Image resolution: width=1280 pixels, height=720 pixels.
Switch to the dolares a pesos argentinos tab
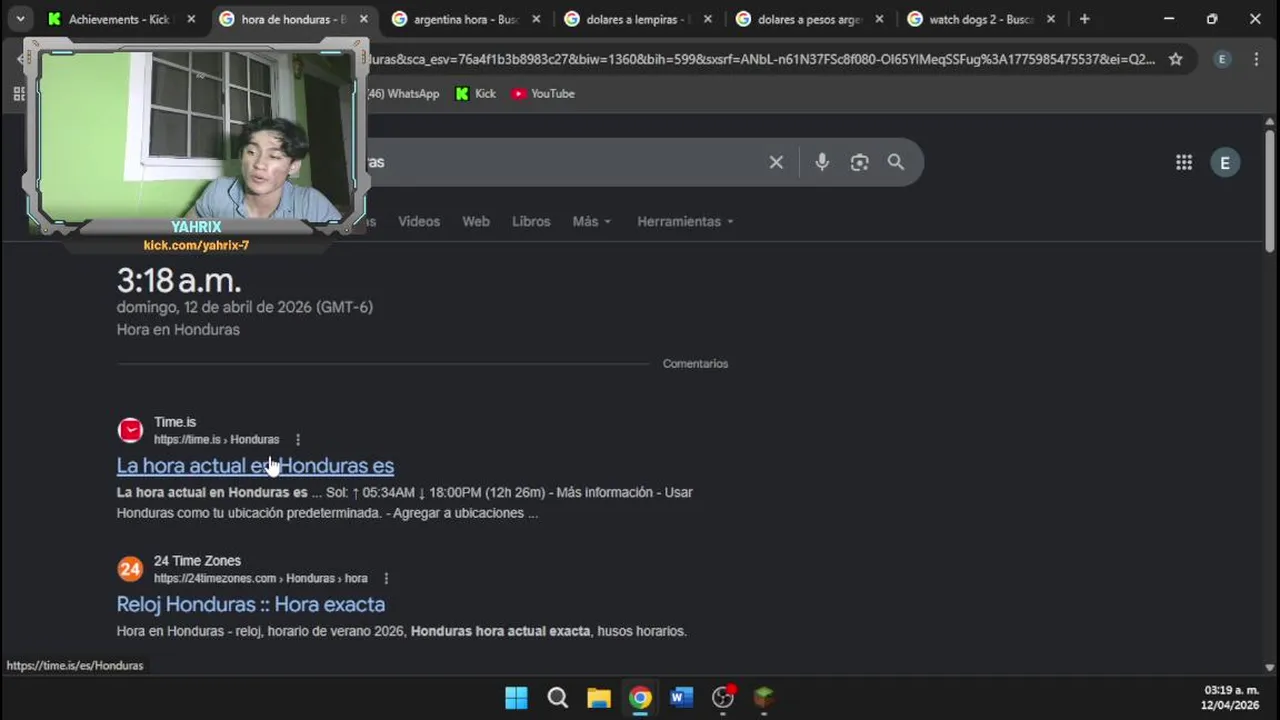click(810, 19)
